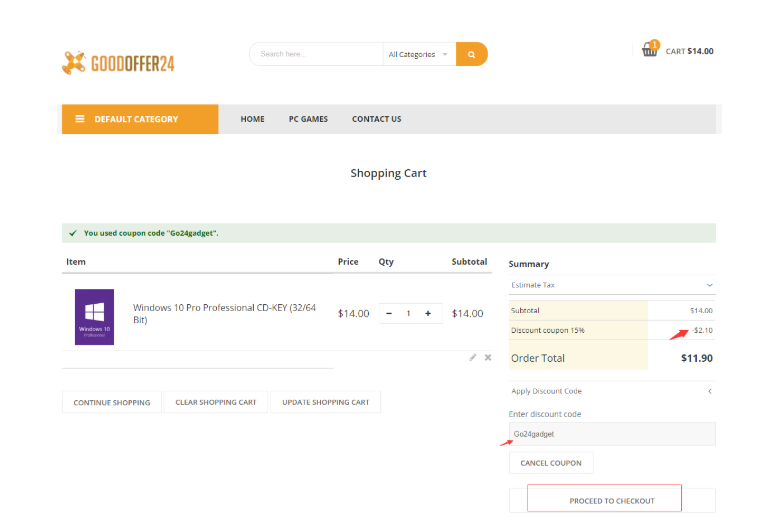Click the Clear Shopping Cart button

(215, 402)
